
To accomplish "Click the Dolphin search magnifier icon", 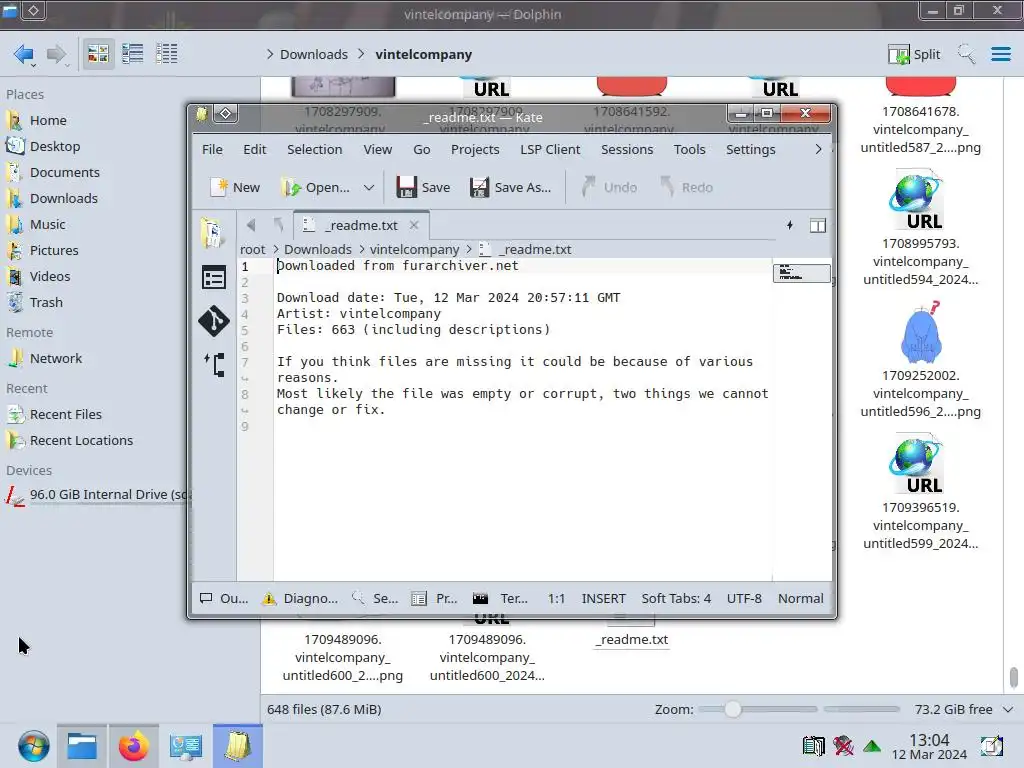I will 966,54.
